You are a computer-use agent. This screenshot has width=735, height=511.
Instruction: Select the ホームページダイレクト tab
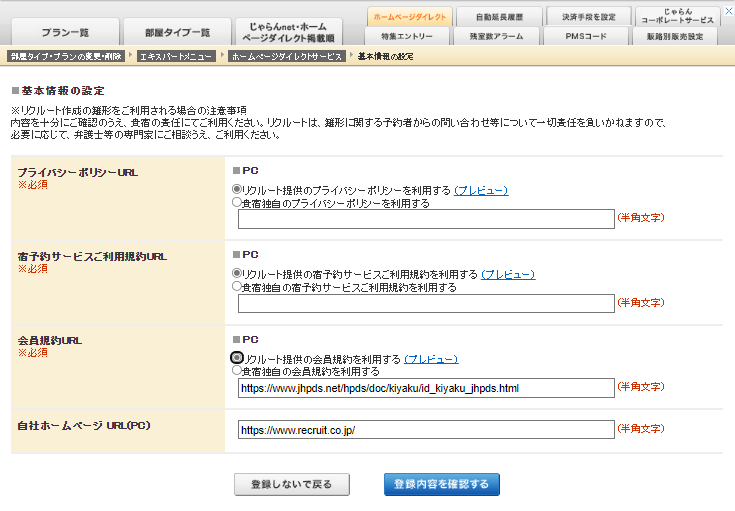point(410,17)
